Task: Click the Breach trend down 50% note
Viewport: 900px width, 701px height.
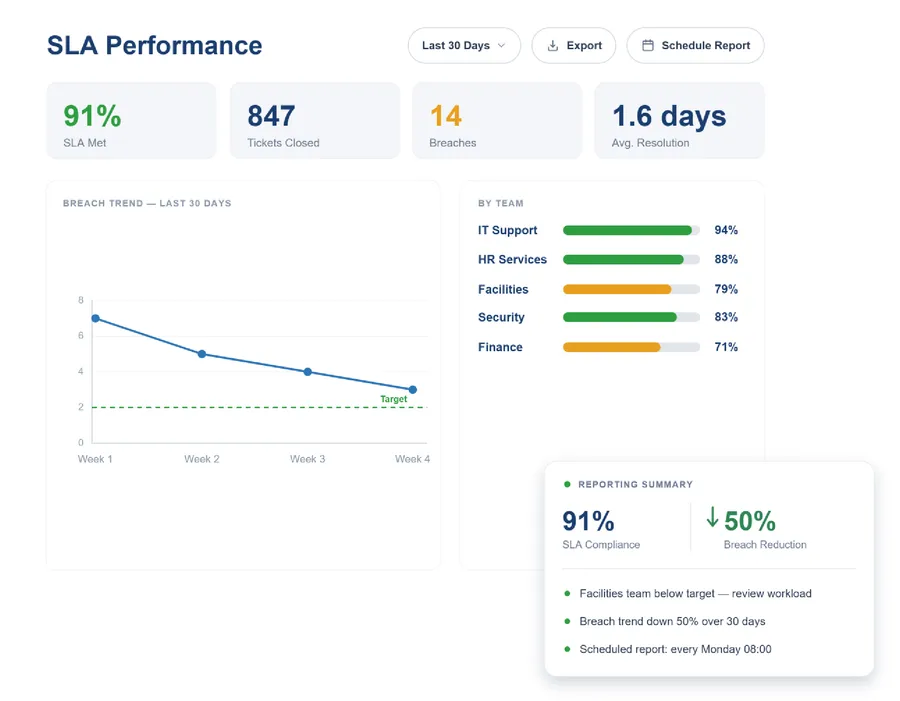Action: click(x=672, y=621)
